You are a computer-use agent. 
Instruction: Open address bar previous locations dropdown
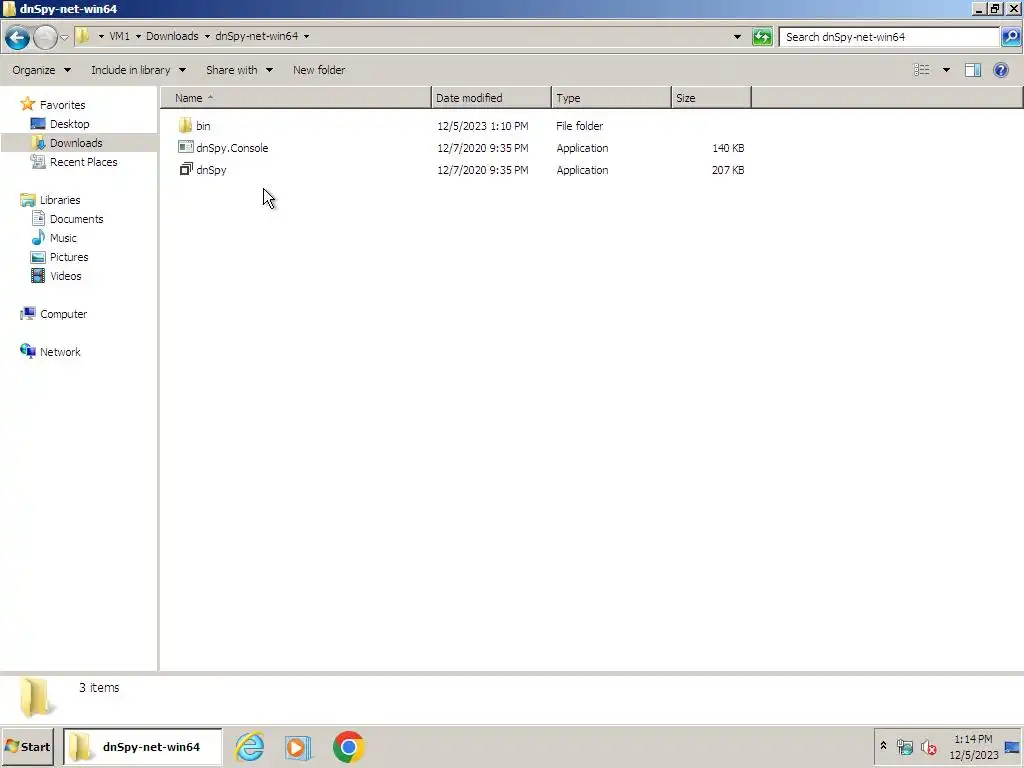tap(737, 37)
